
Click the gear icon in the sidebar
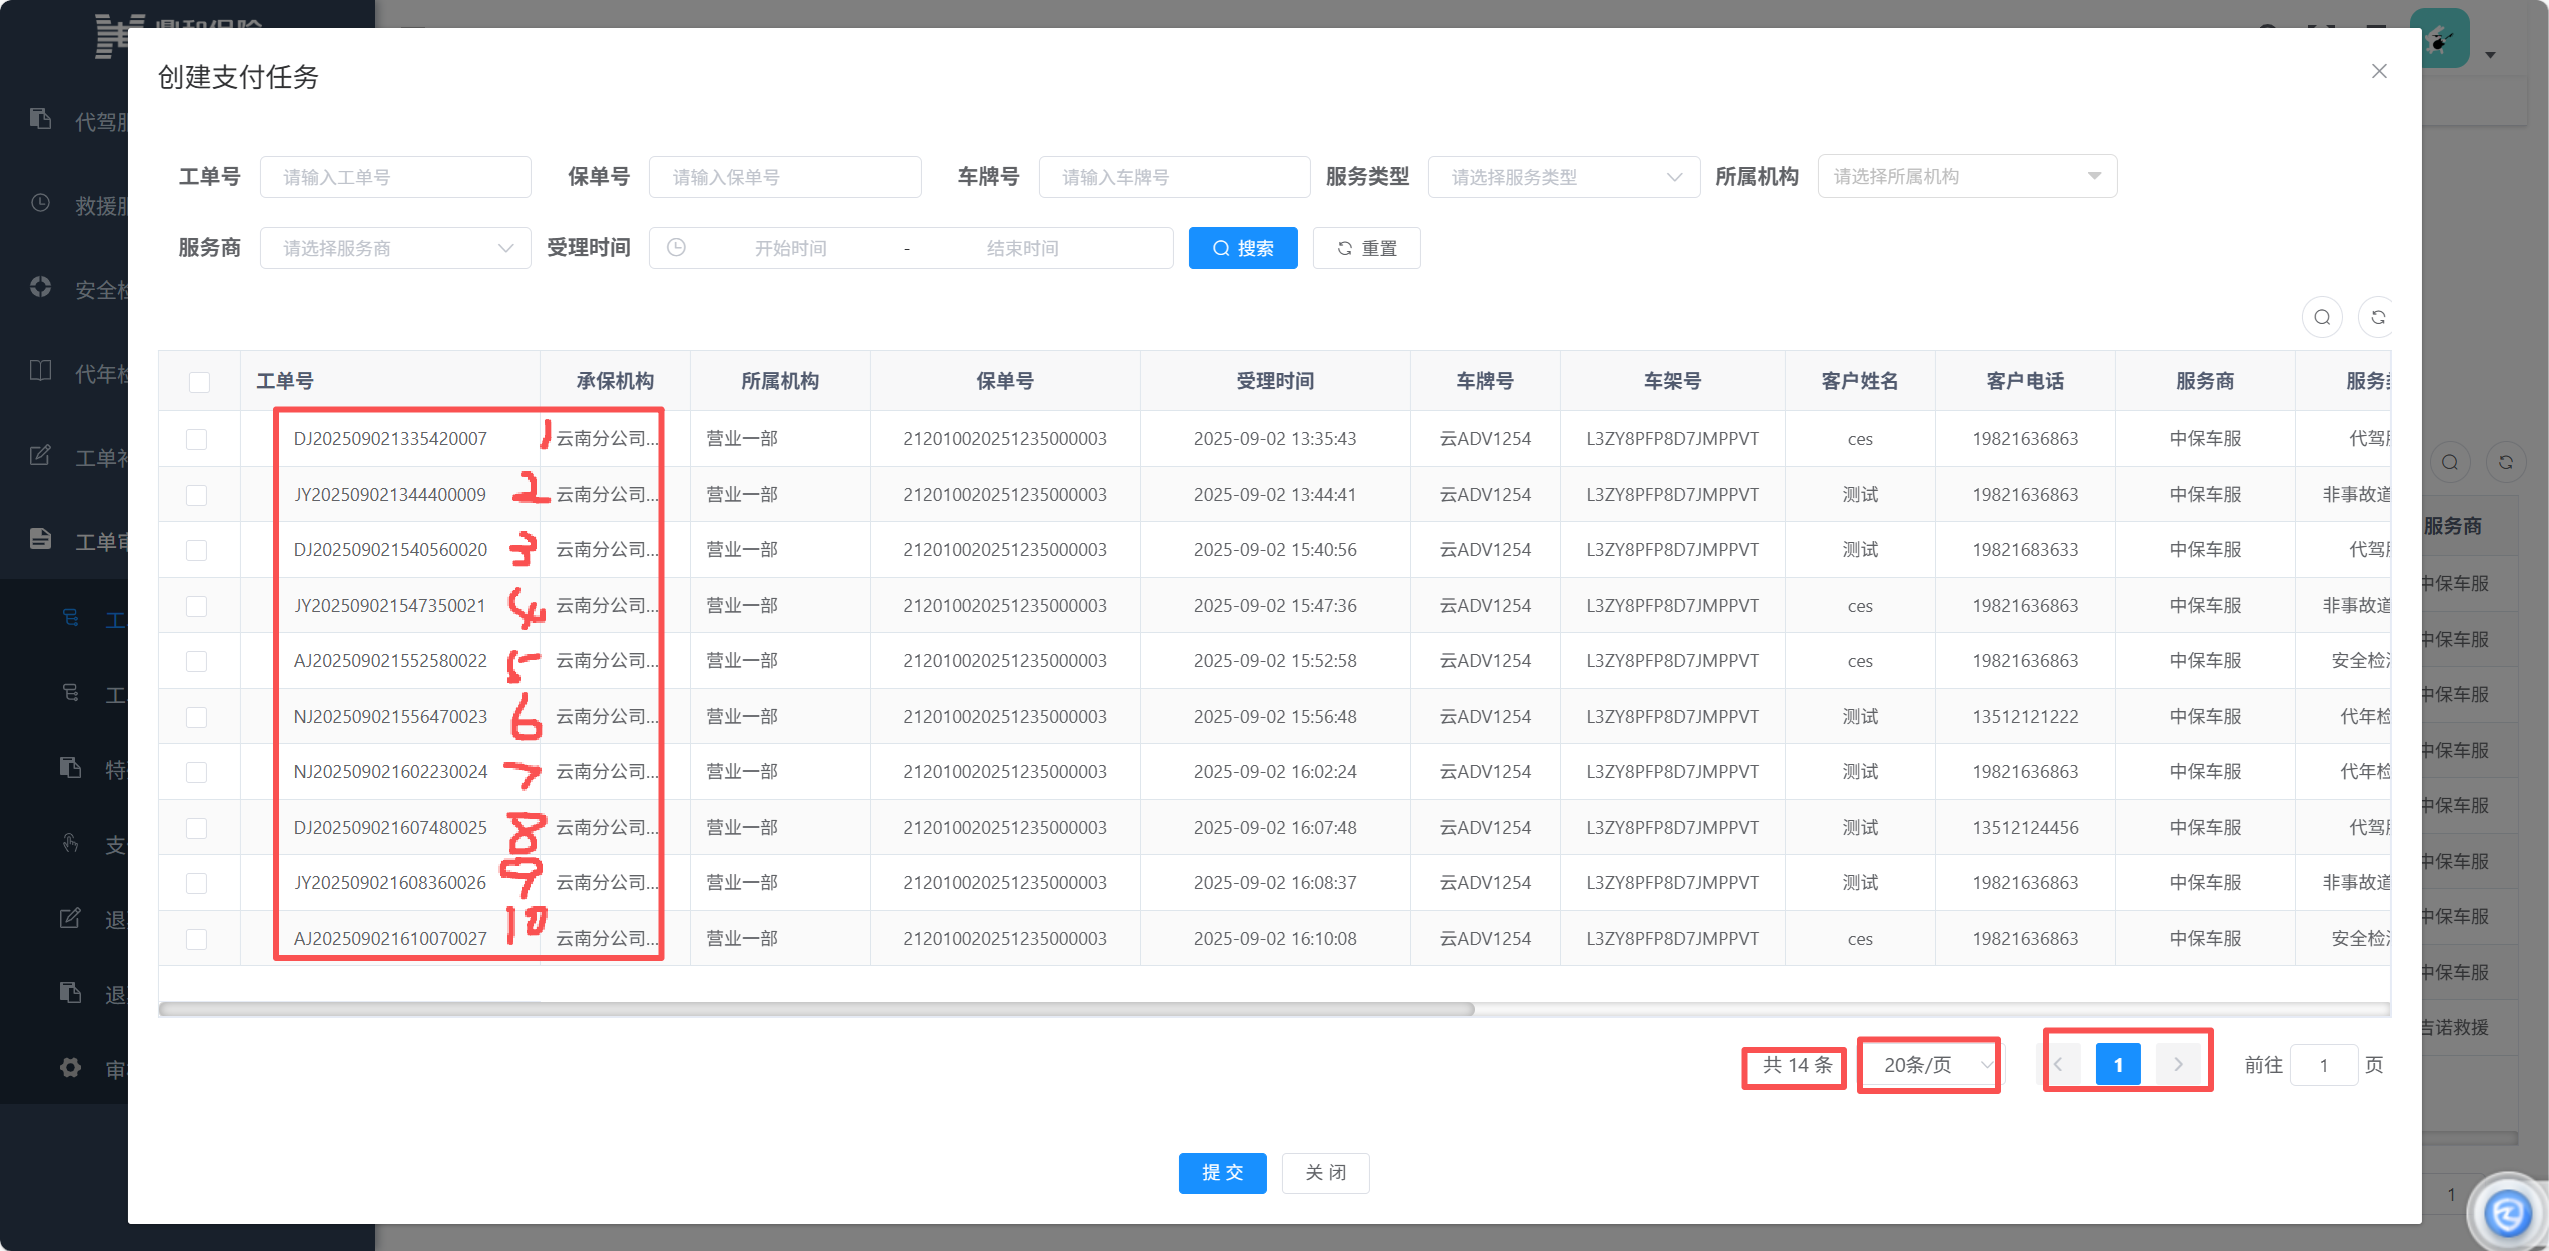[x=70, y=1067]
